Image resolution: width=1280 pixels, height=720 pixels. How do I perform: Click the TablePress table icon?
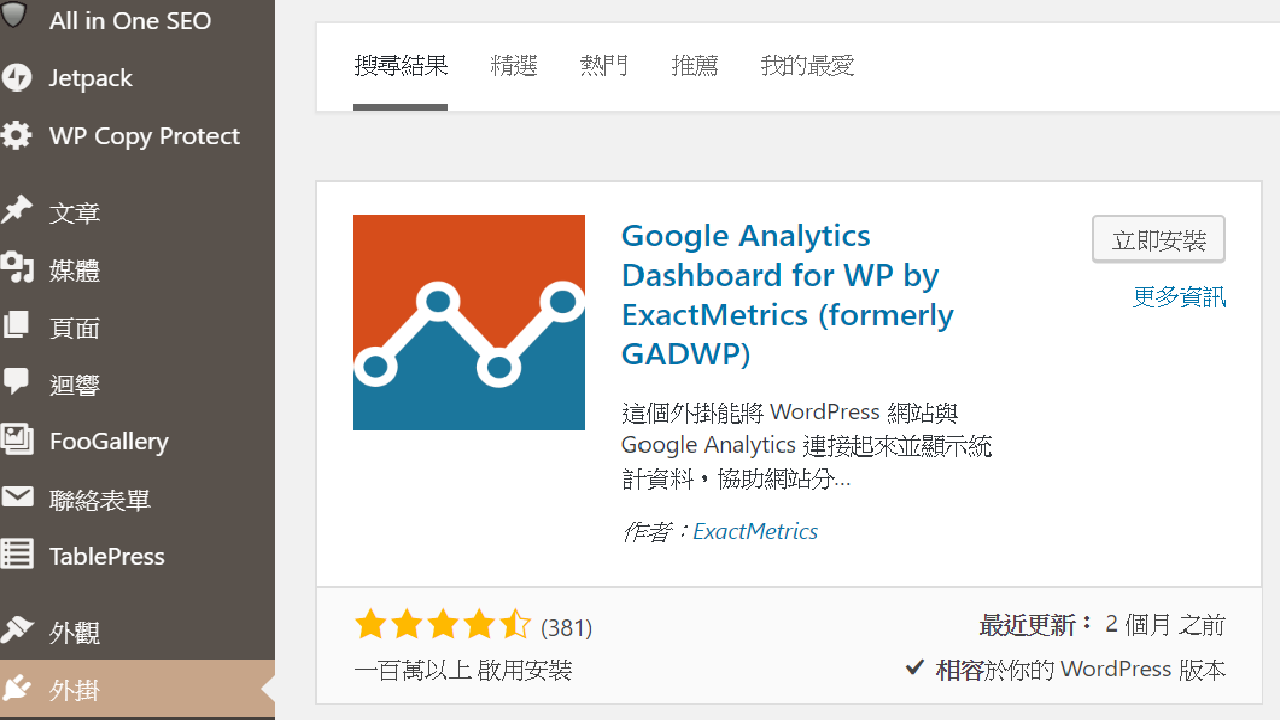point(16,556)
